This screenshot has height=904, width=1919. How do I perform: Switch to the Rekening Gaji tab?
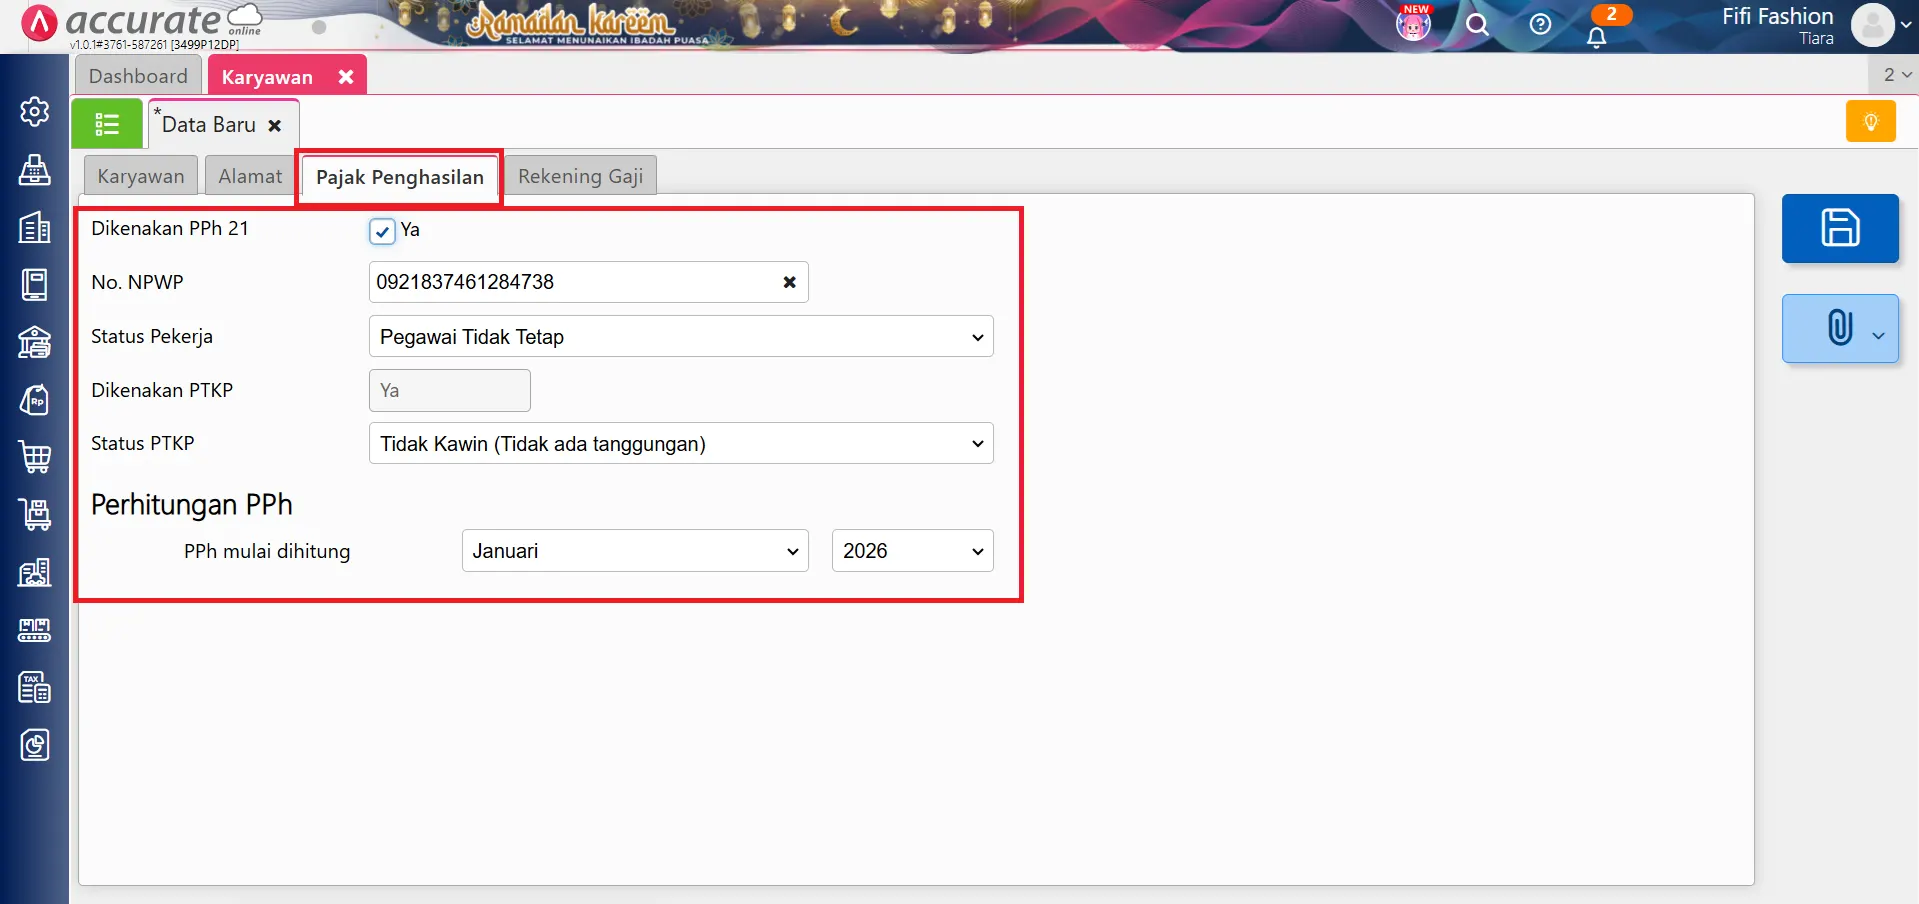(x=580, y=177)
